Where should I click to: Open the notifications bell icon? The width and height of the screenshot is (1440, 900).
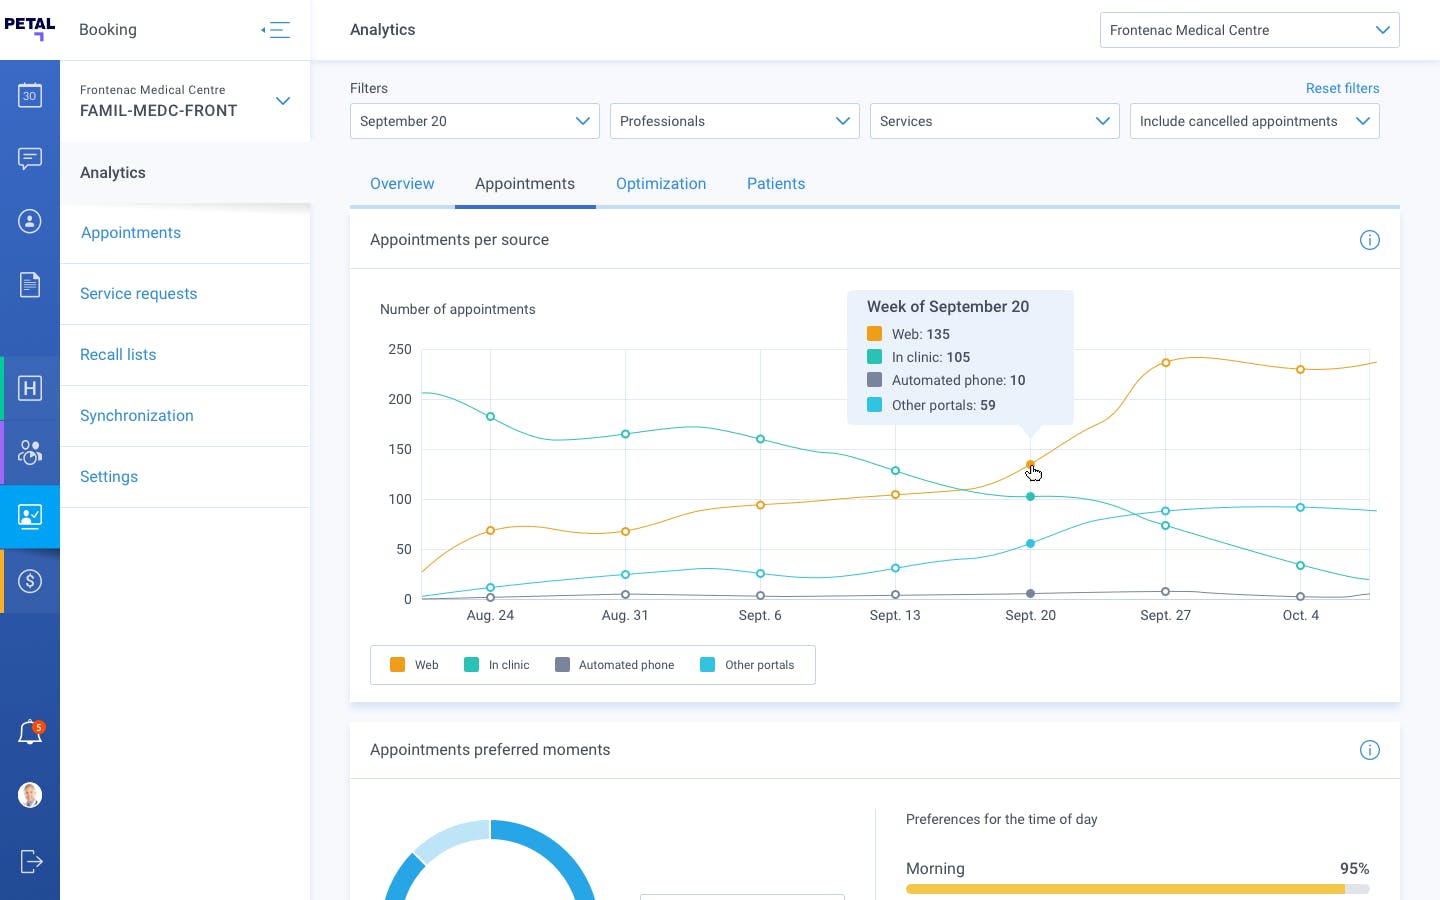[x=30, y=733]
